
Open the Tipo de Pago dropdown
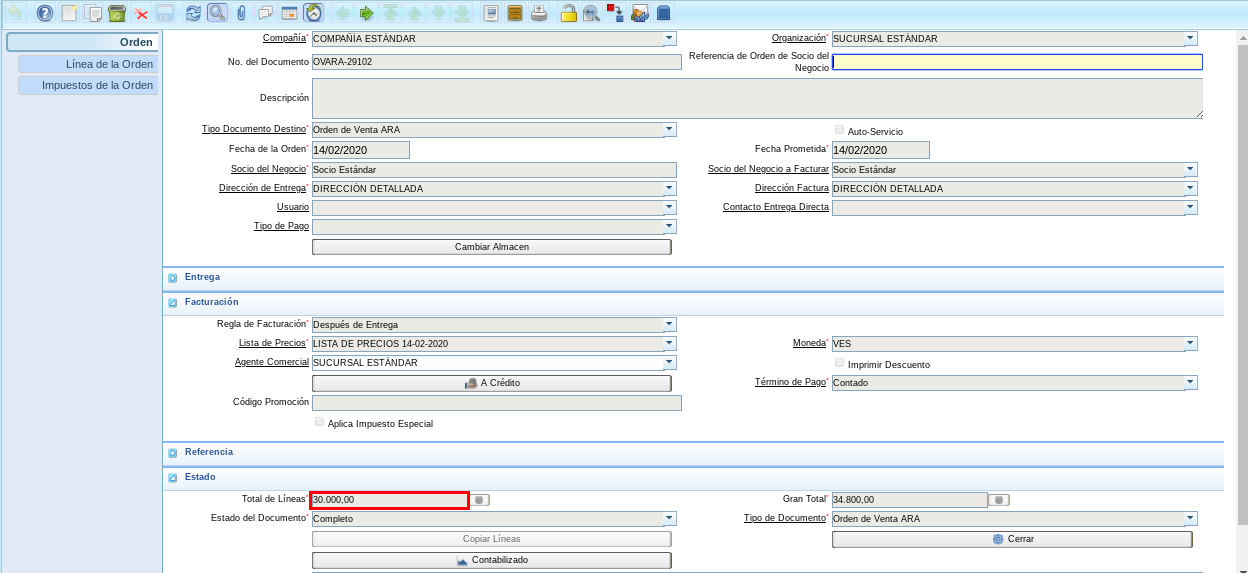click(669, 227)
